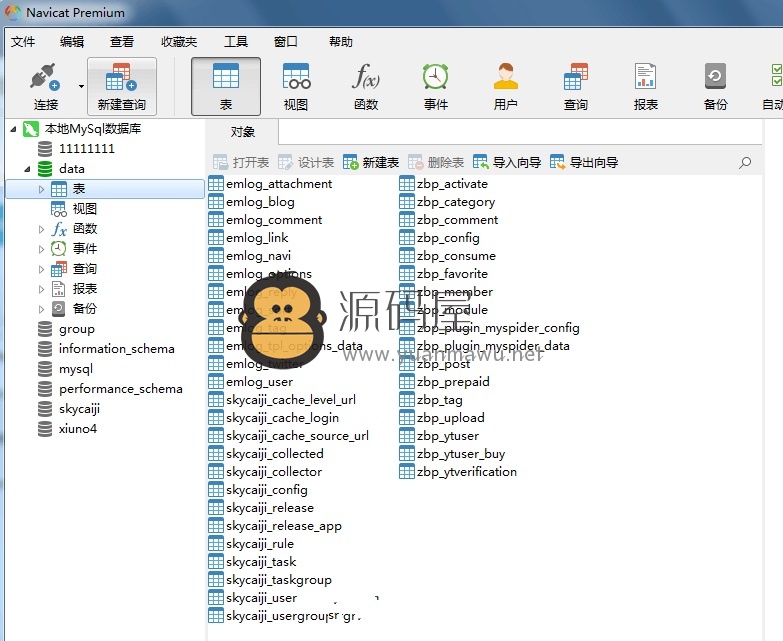Open the 视图 views toolbar icon
783x641 pixels.
[x=296, y=86]
